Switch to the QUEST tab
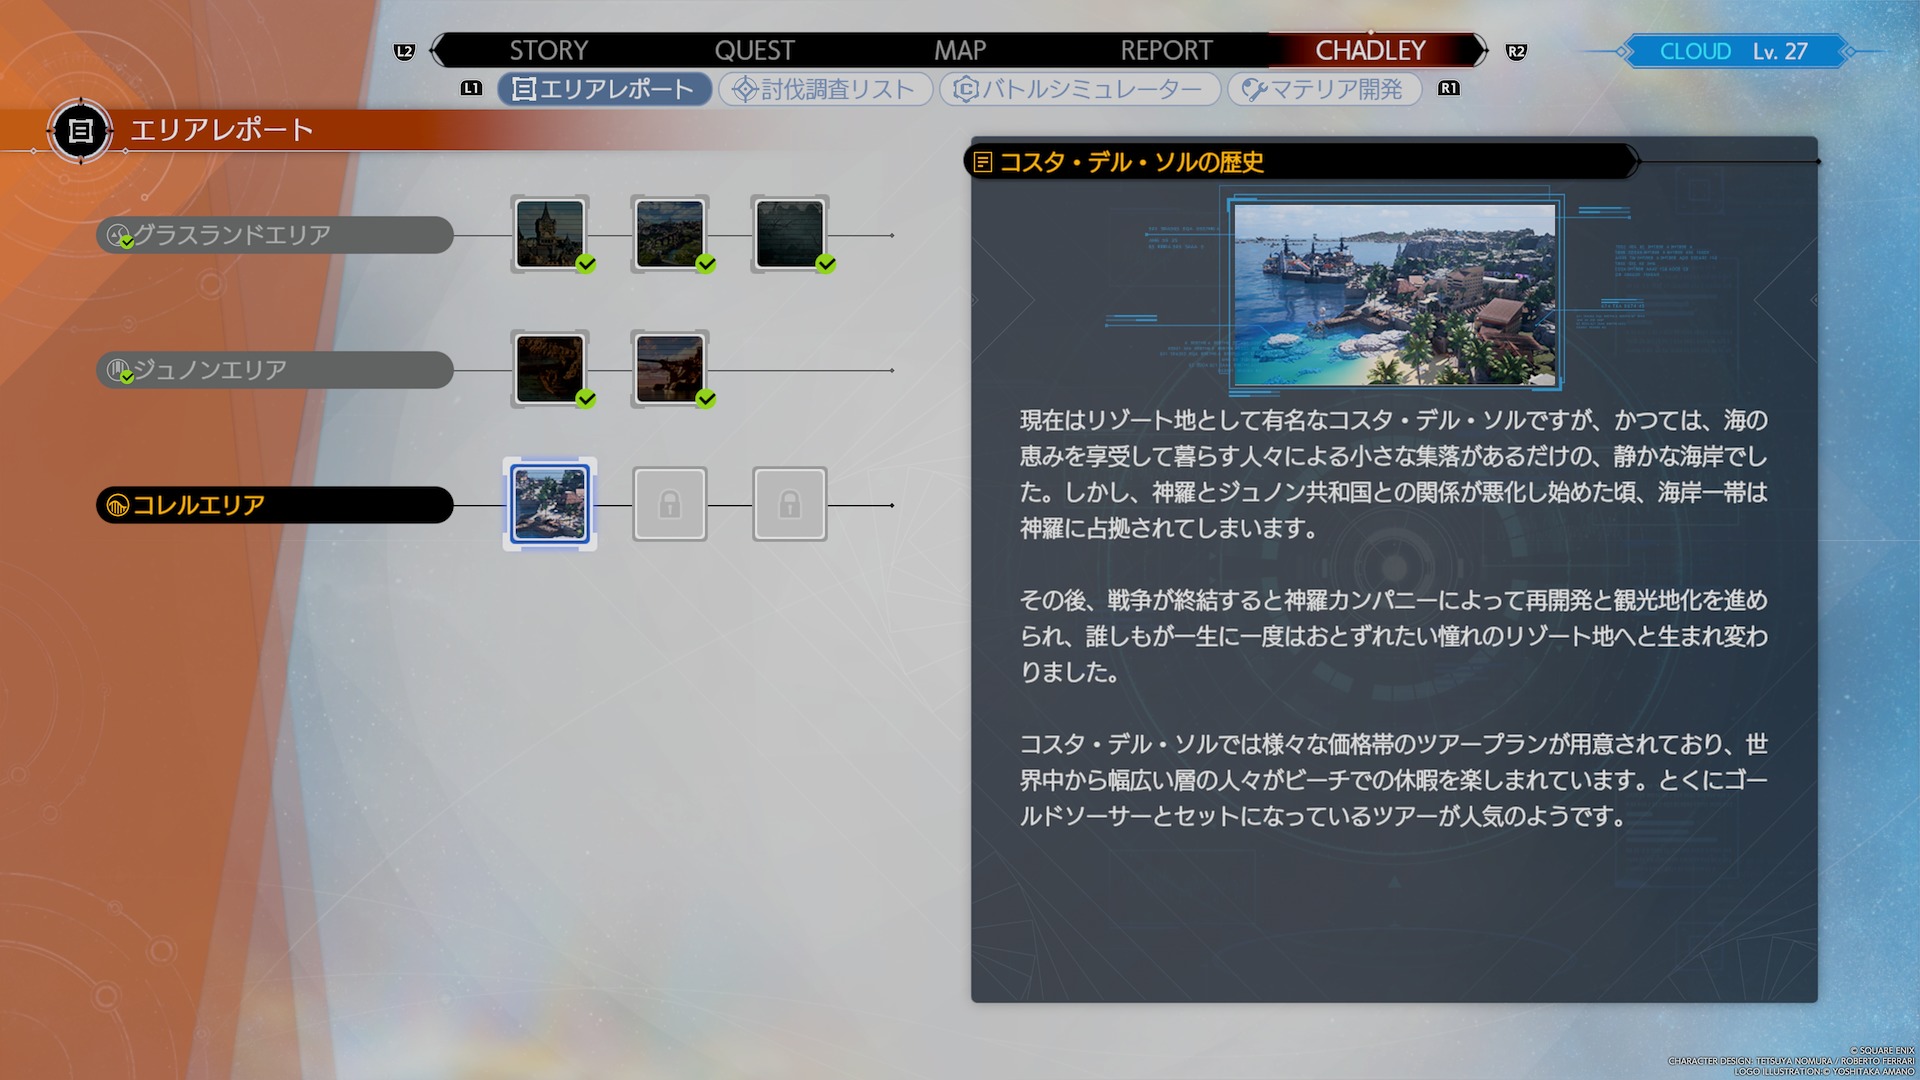1920x1080 pixels. [754, 51]
